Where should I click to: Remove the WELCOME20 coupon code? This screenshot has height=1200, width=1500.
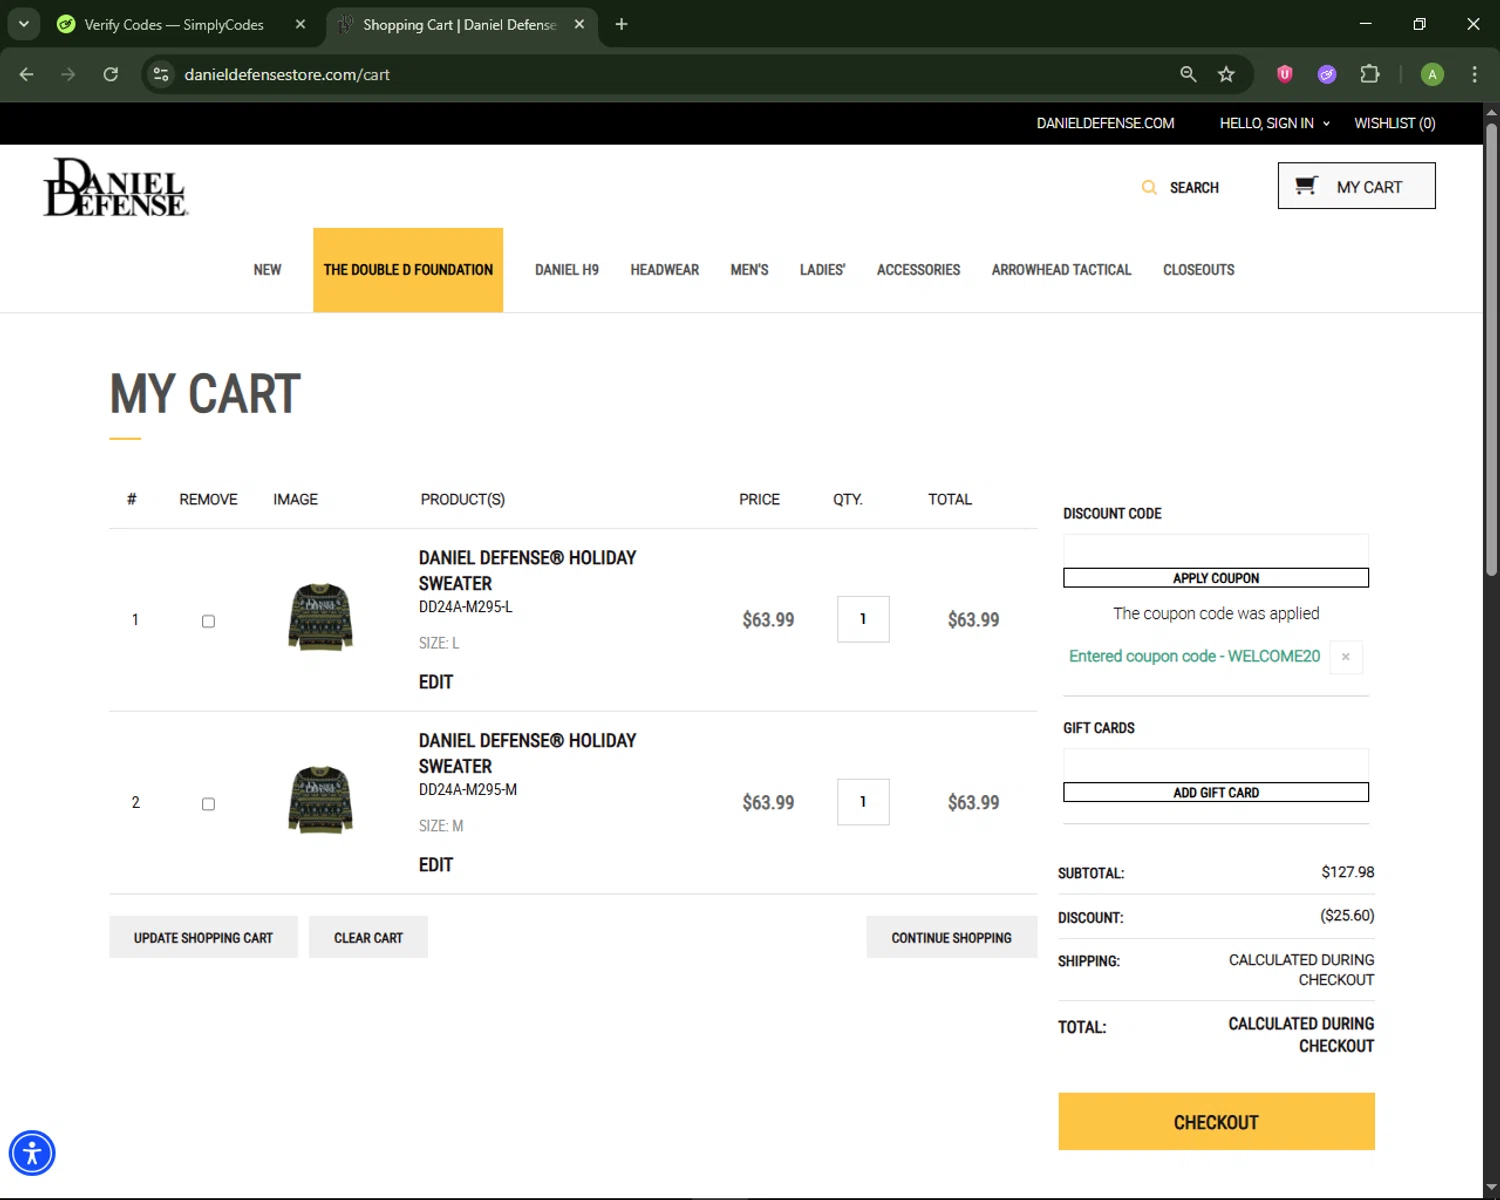pyautogui.click(x=1345, y=657)
